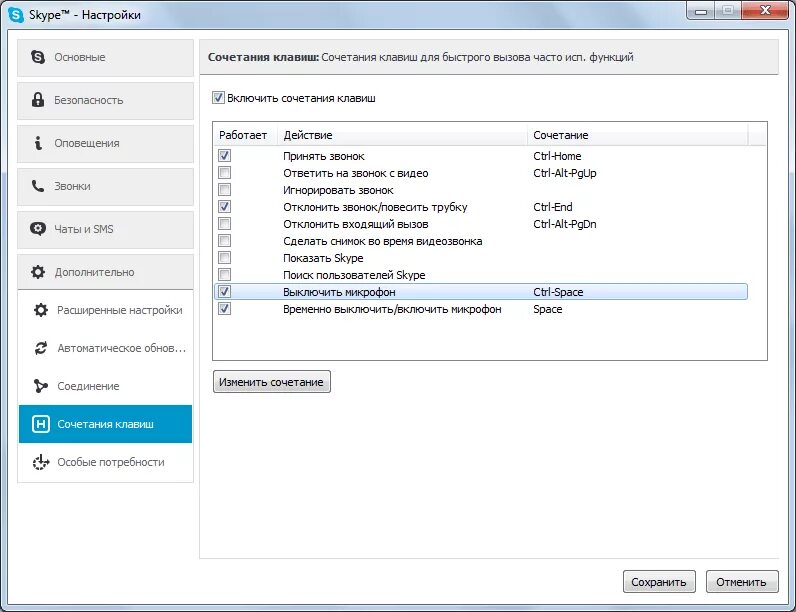Select Временно выключить/включить микрофон row text
The width and height of the screenshot is (796, 612).
click(x=392, y=309)
